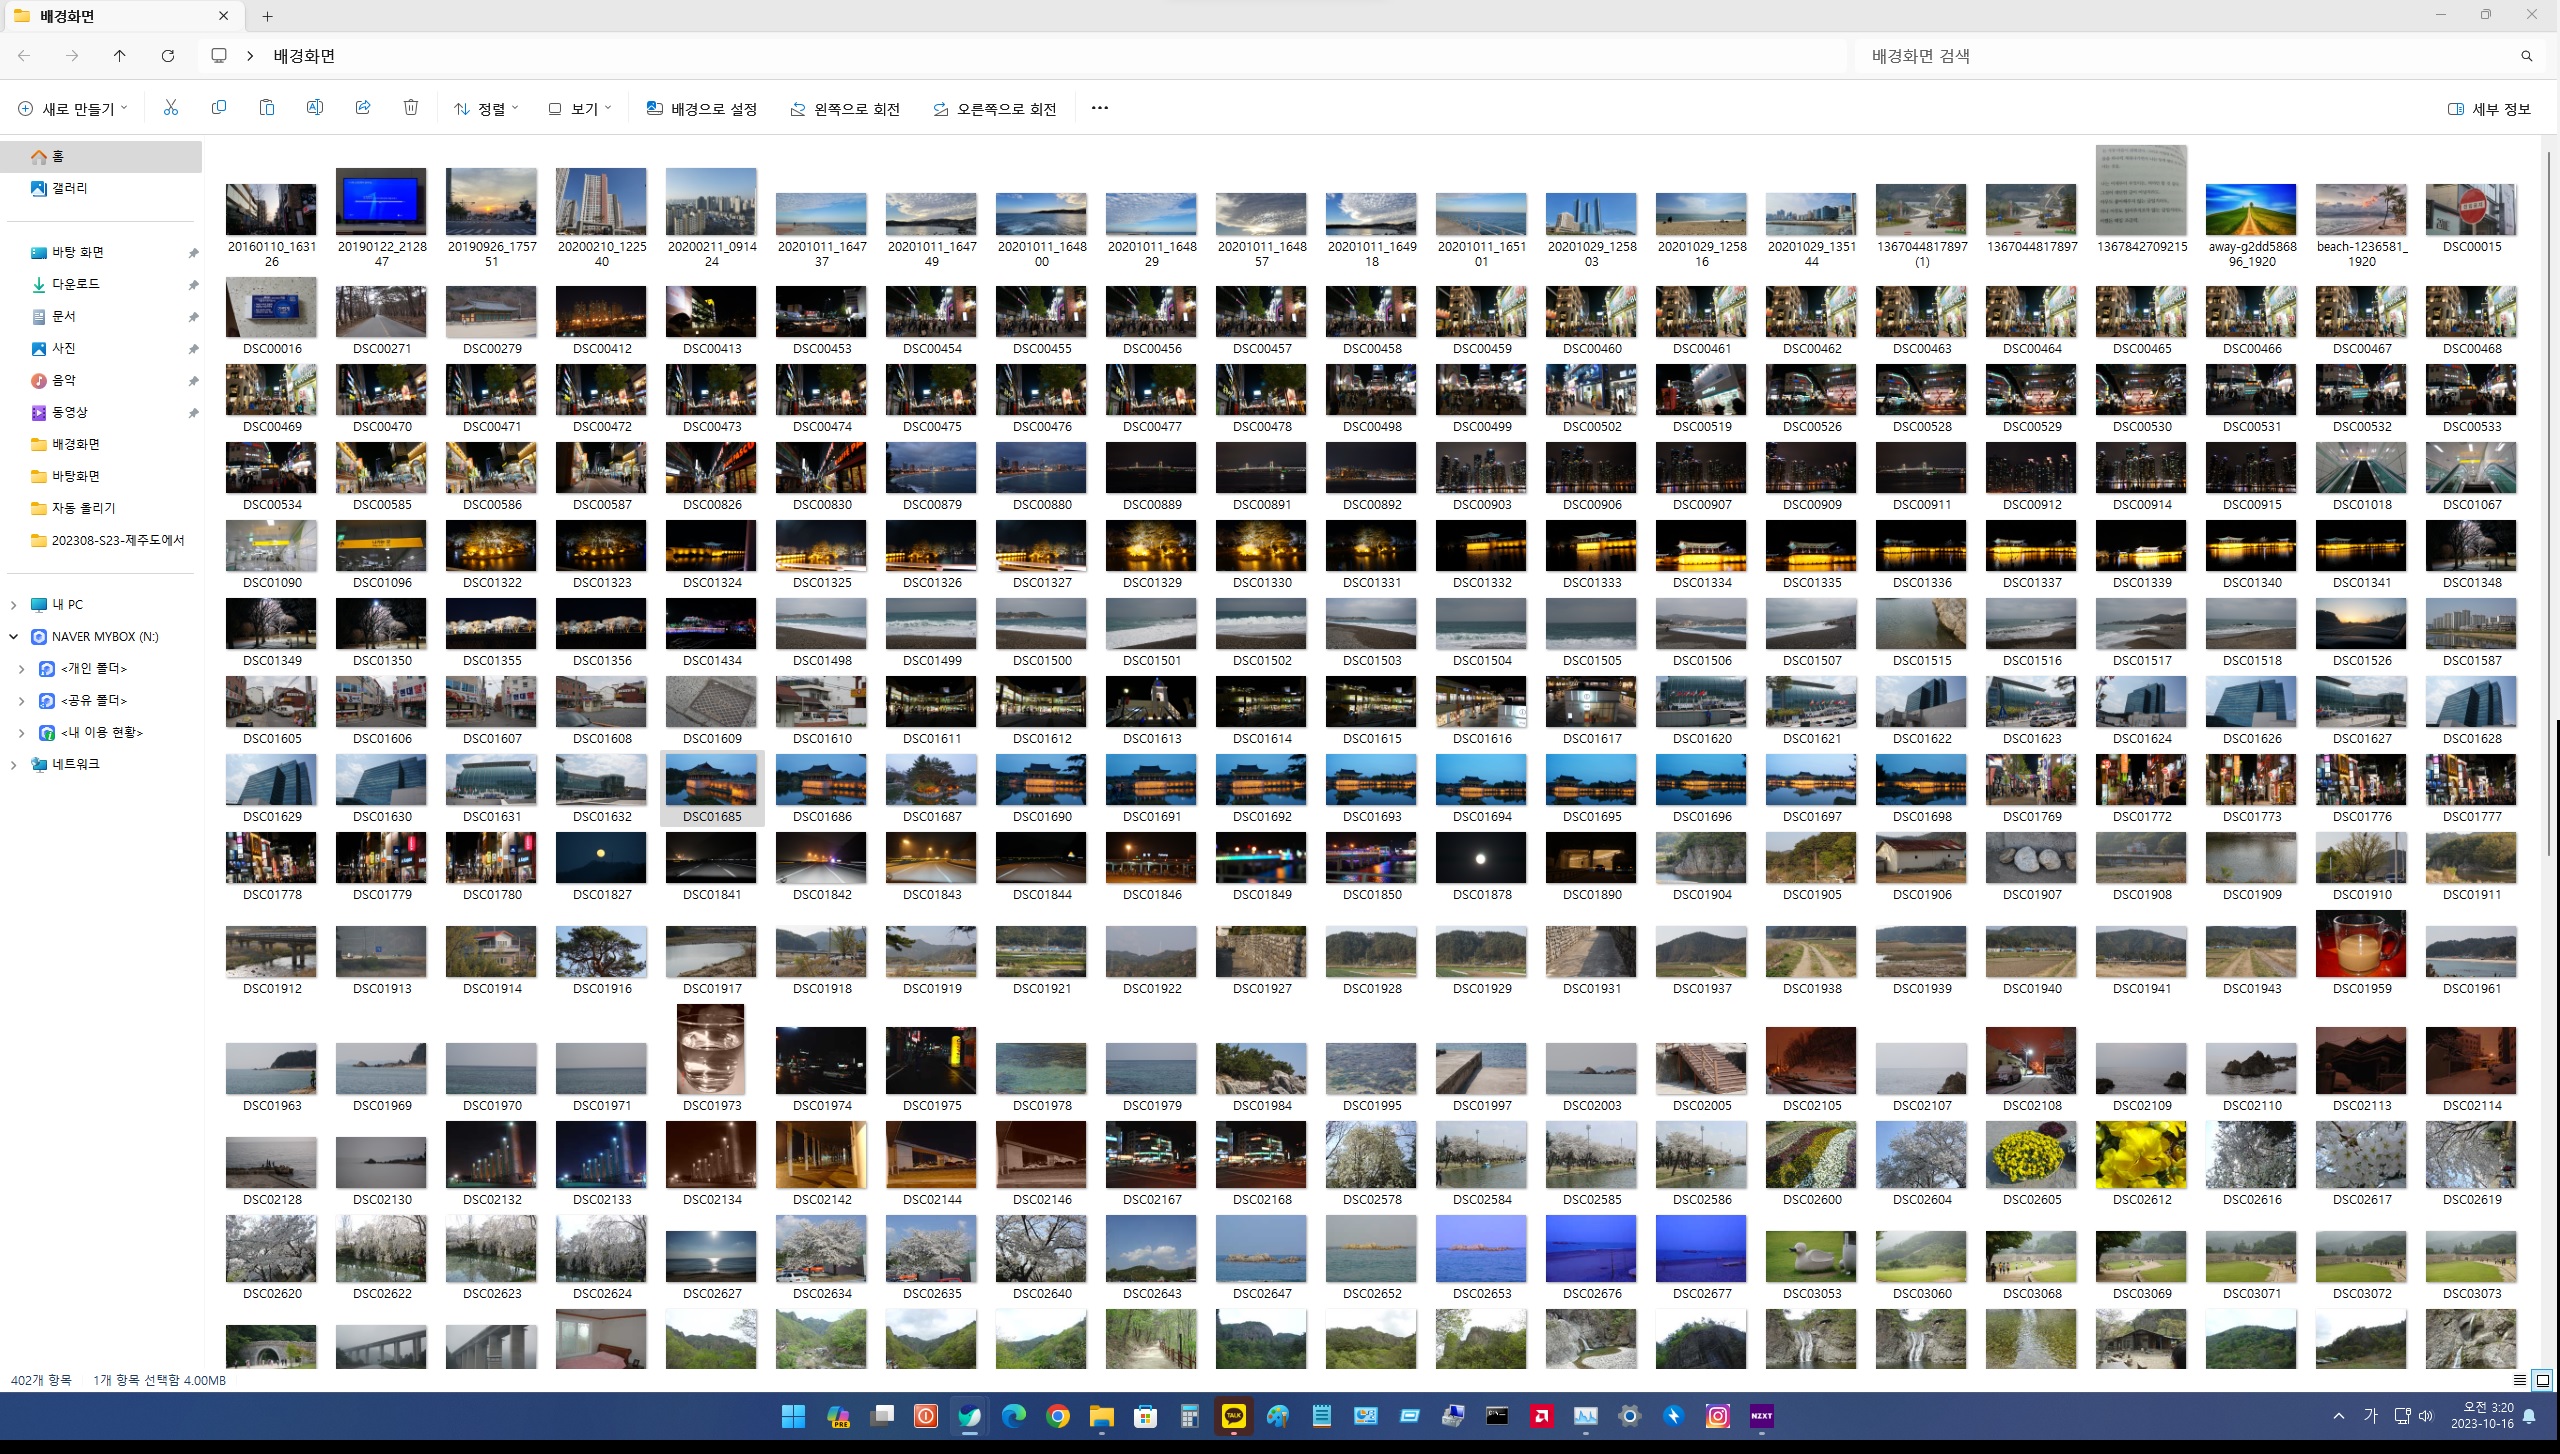The image size is (2560, 1454).
Task: Click 오른쪽으로 회전 button
Action: coord(995,109)
